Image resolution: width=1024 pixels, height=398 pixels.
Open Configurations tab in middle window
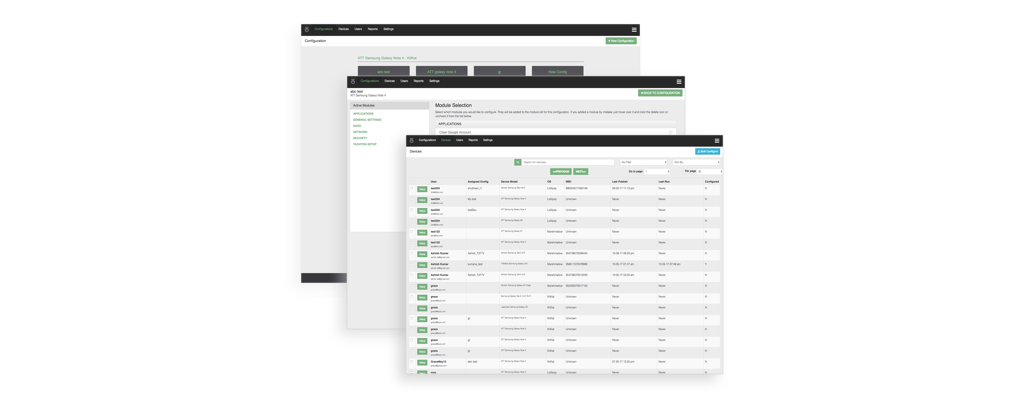click(370, 82)
